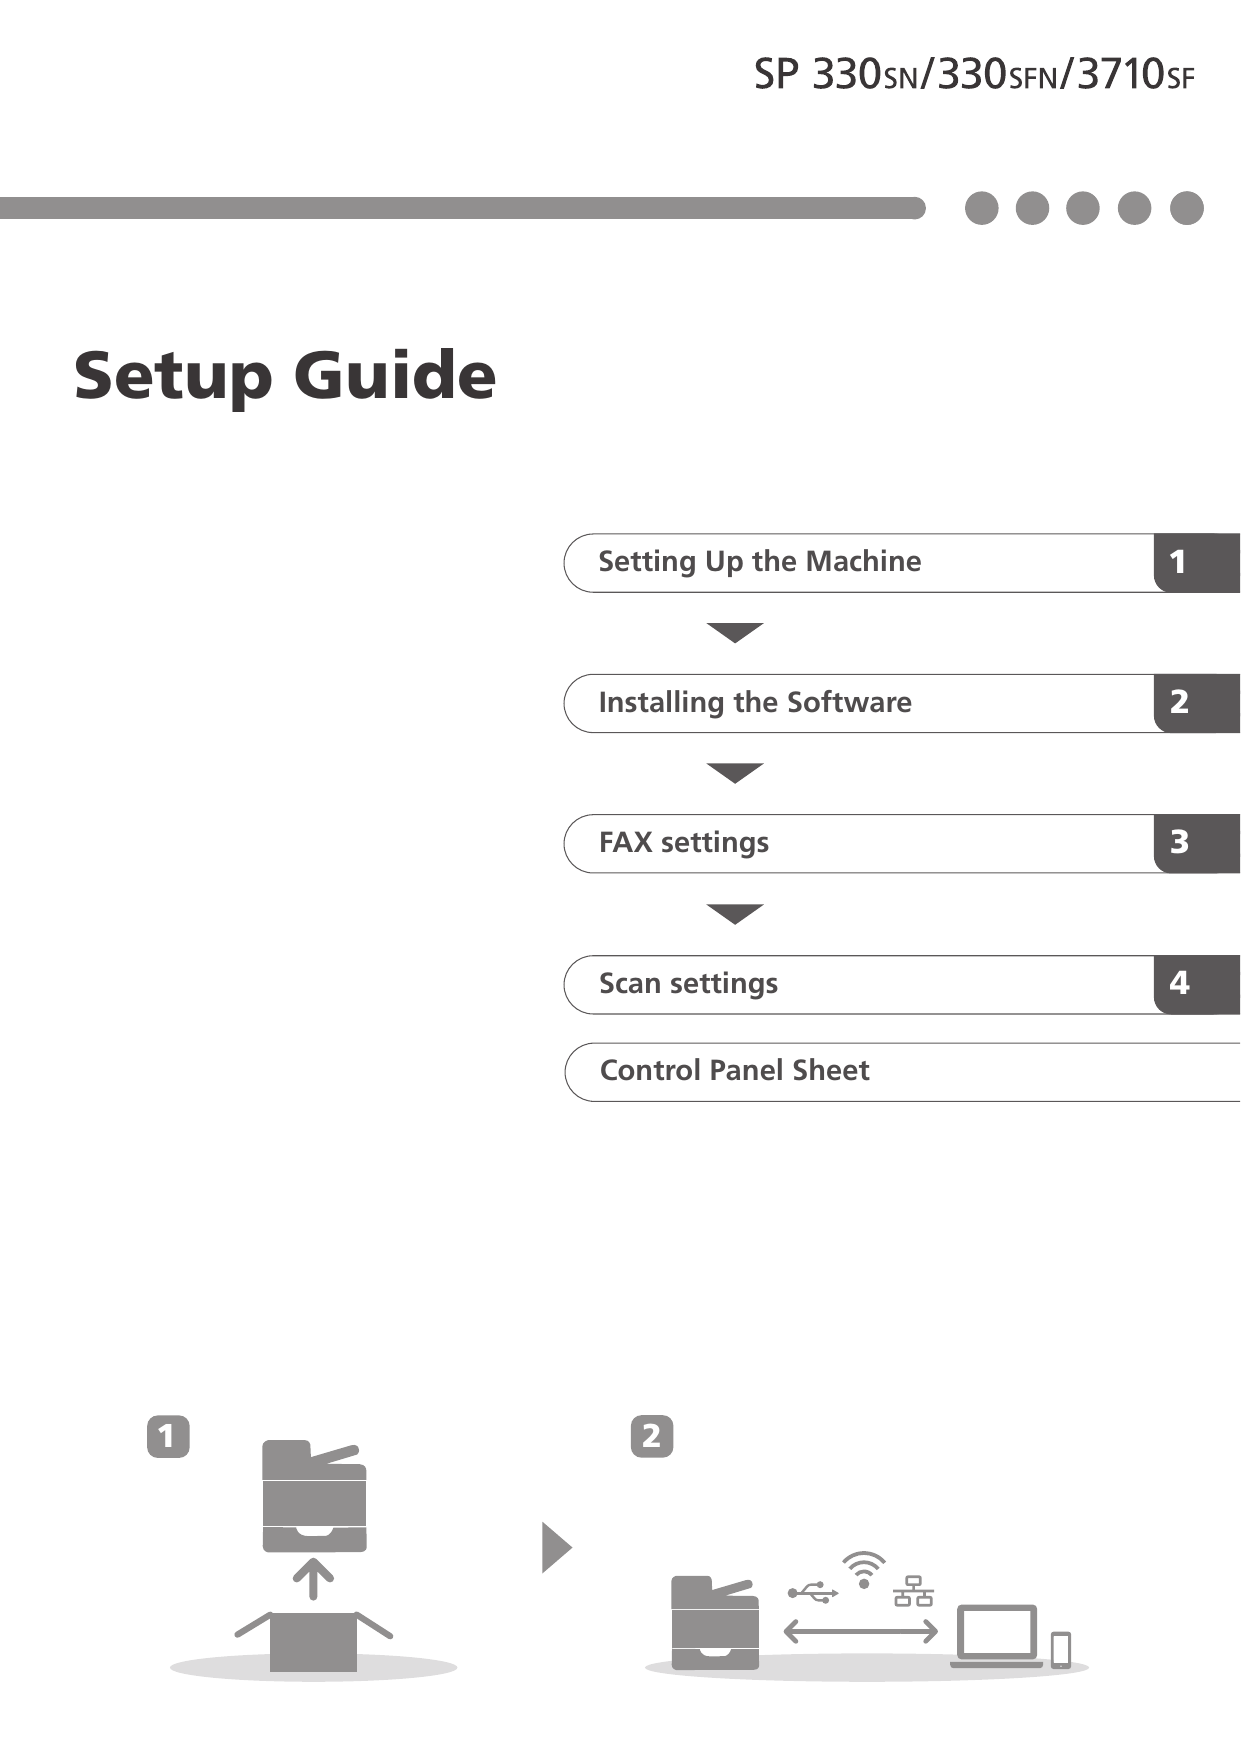This screenshot has width=1241, height=1754.
Task: Click the double-headed horizontal arrow
Action: [x=860, y=1632]
